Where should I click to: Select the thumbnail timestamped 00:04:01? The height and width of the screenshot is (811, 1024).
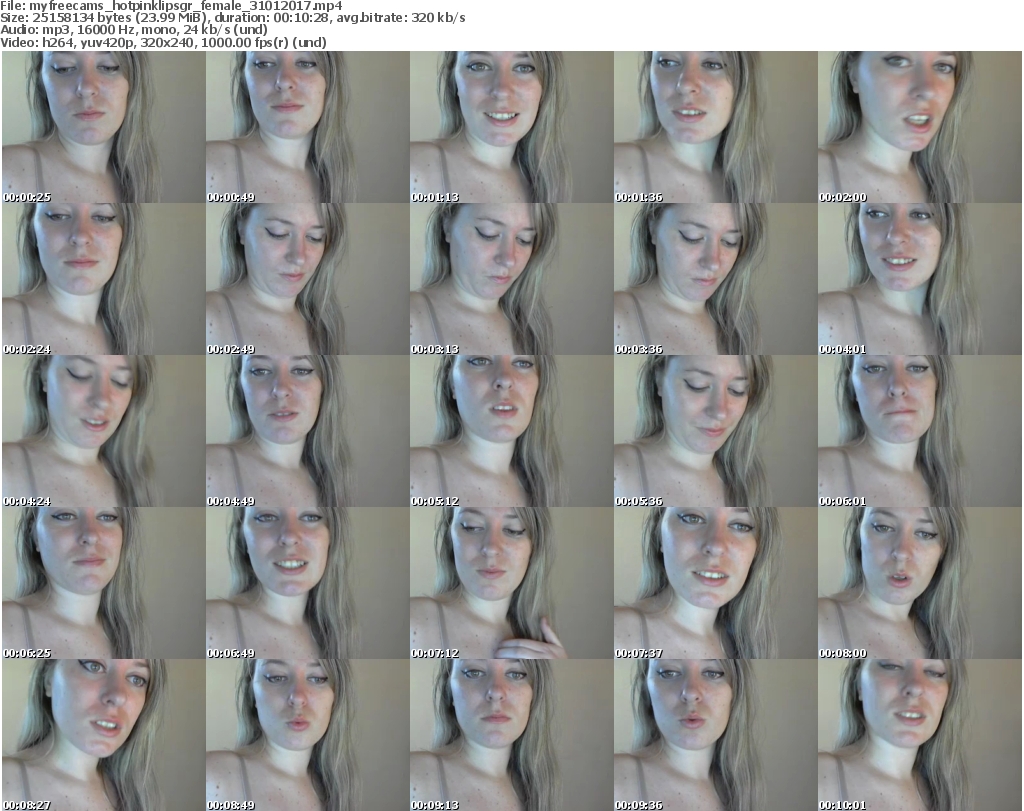920,279
